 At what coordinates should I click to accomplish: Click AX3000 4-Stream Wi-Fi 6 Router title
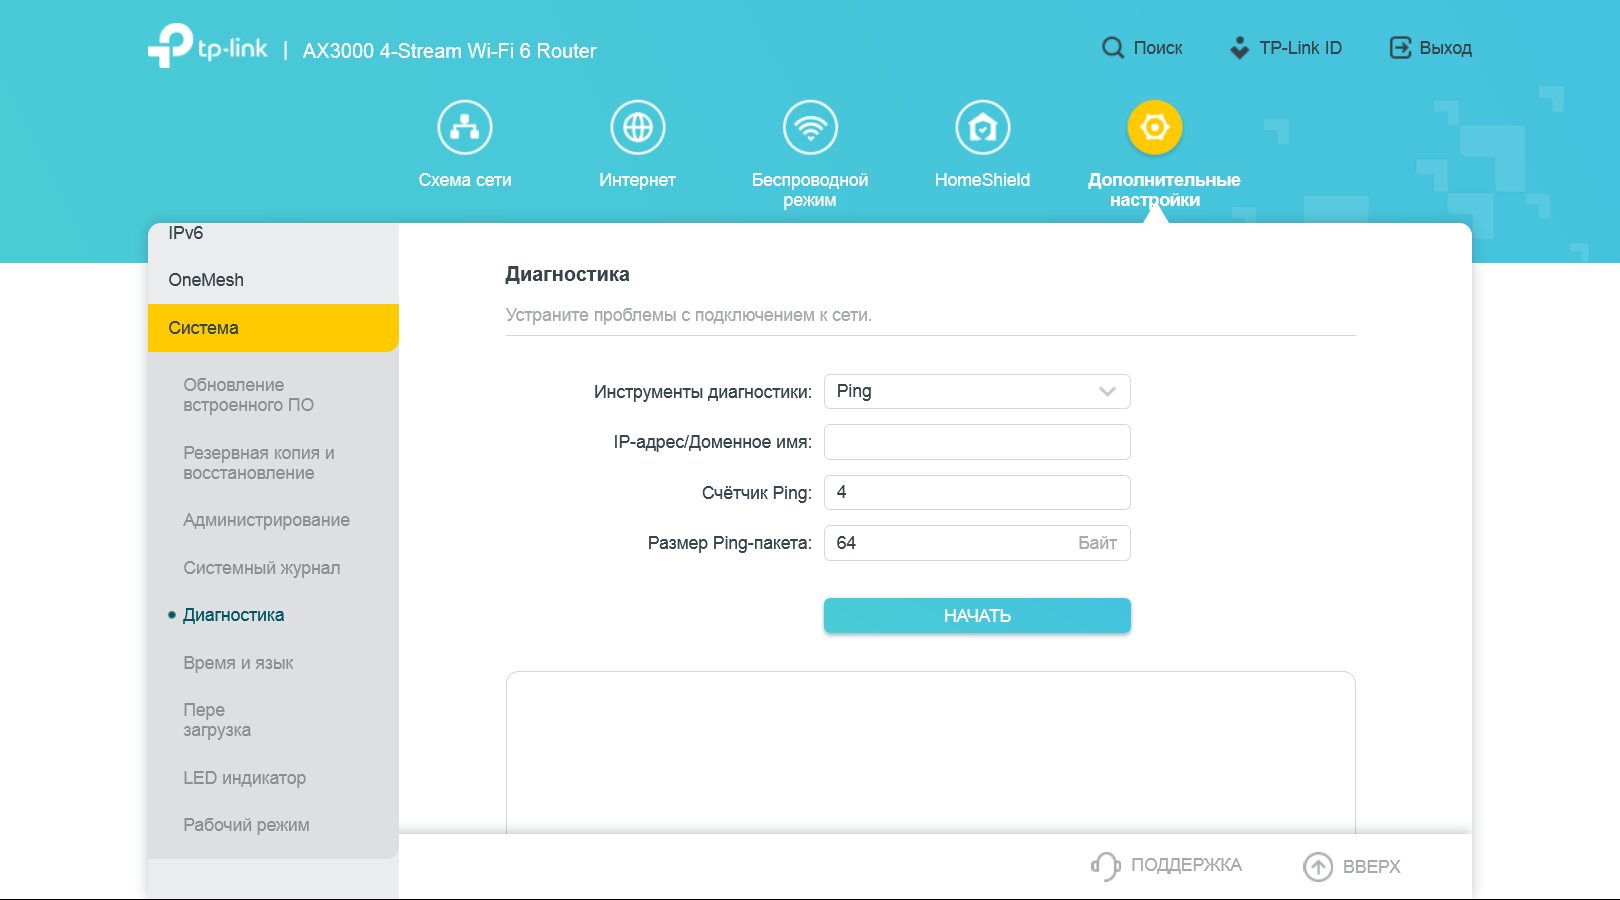coord(449,51)
